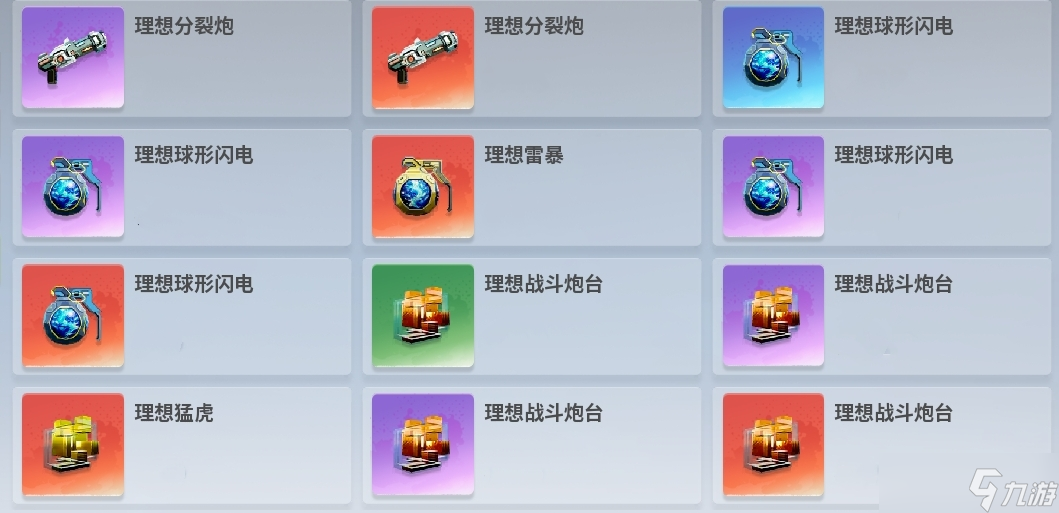Click the third-row purple 理想战斗炮台 turret icon
This screenshot has height=513, width=1059.
(x=773, y=316)
